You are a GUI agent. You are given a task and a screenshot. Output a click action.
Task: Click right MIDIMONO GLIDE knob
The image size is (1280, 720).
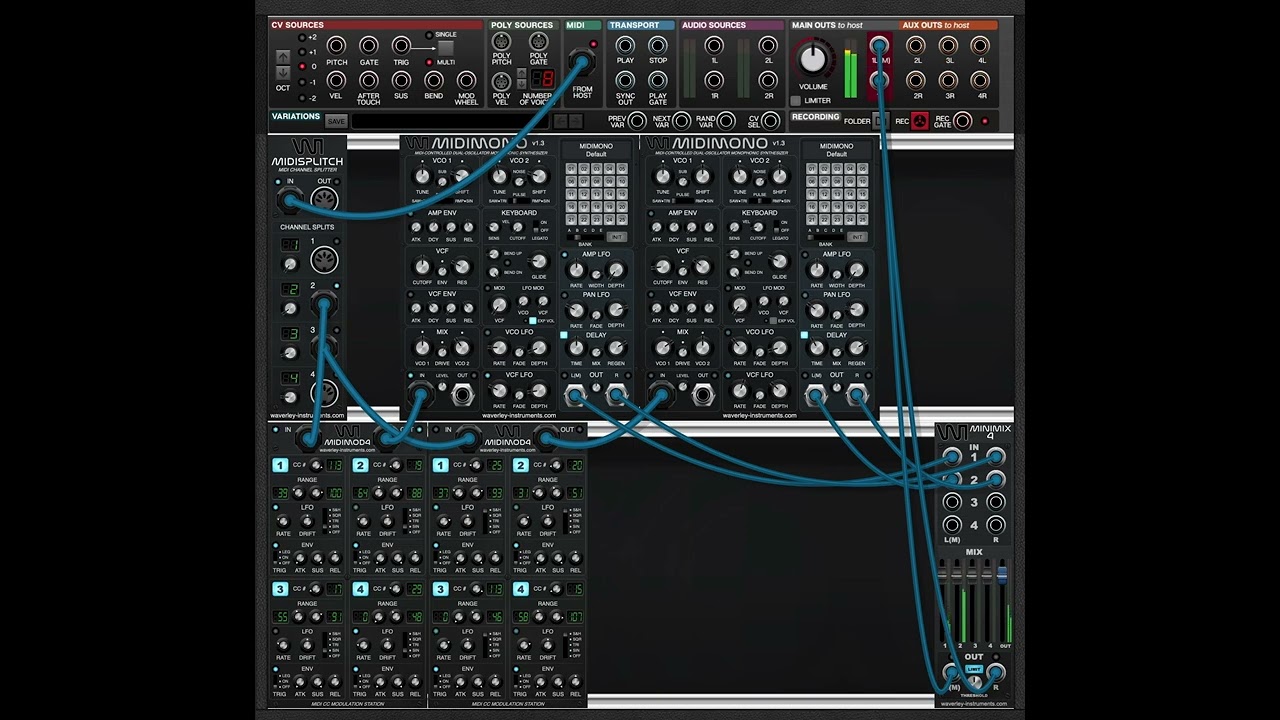tap(779, 262)
